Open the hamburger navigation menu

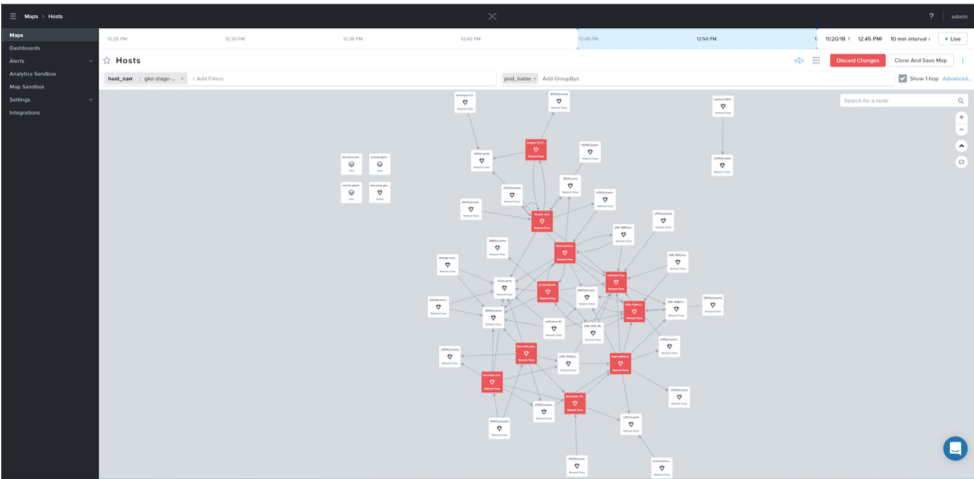pyautogui.click(x=13, y=16)
